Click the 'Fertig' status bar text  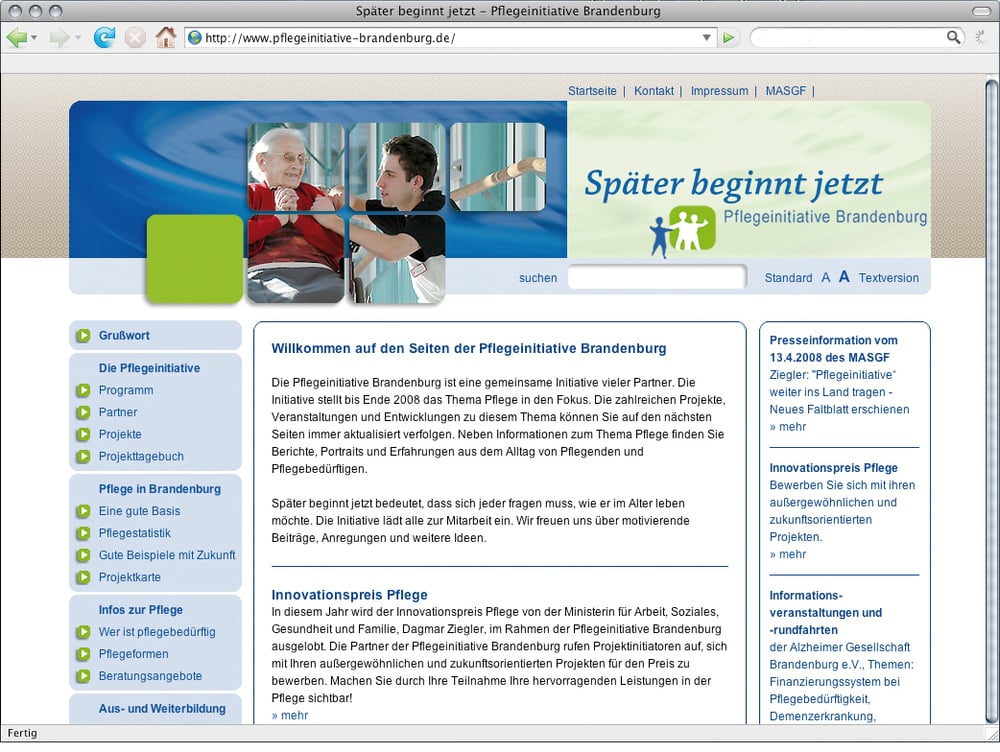[x=22, y=733]
